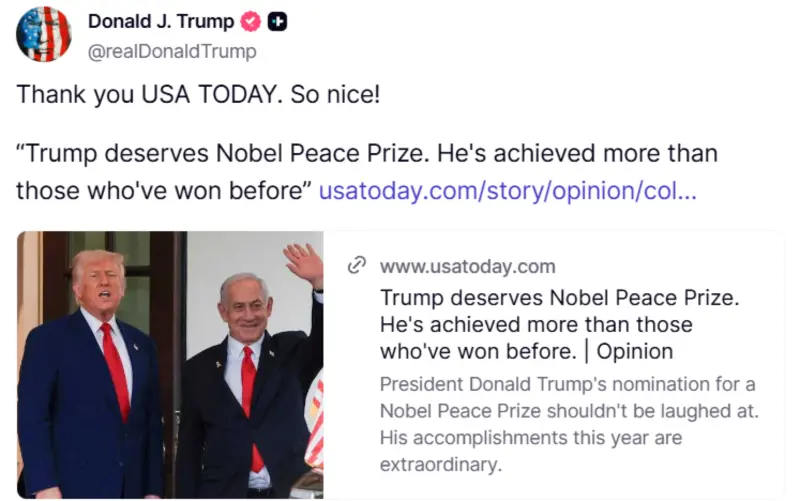Click the quoted headline text in the post
Image resolution: width=800 pixels, height=501 pixels.
[x=367, y=172]
